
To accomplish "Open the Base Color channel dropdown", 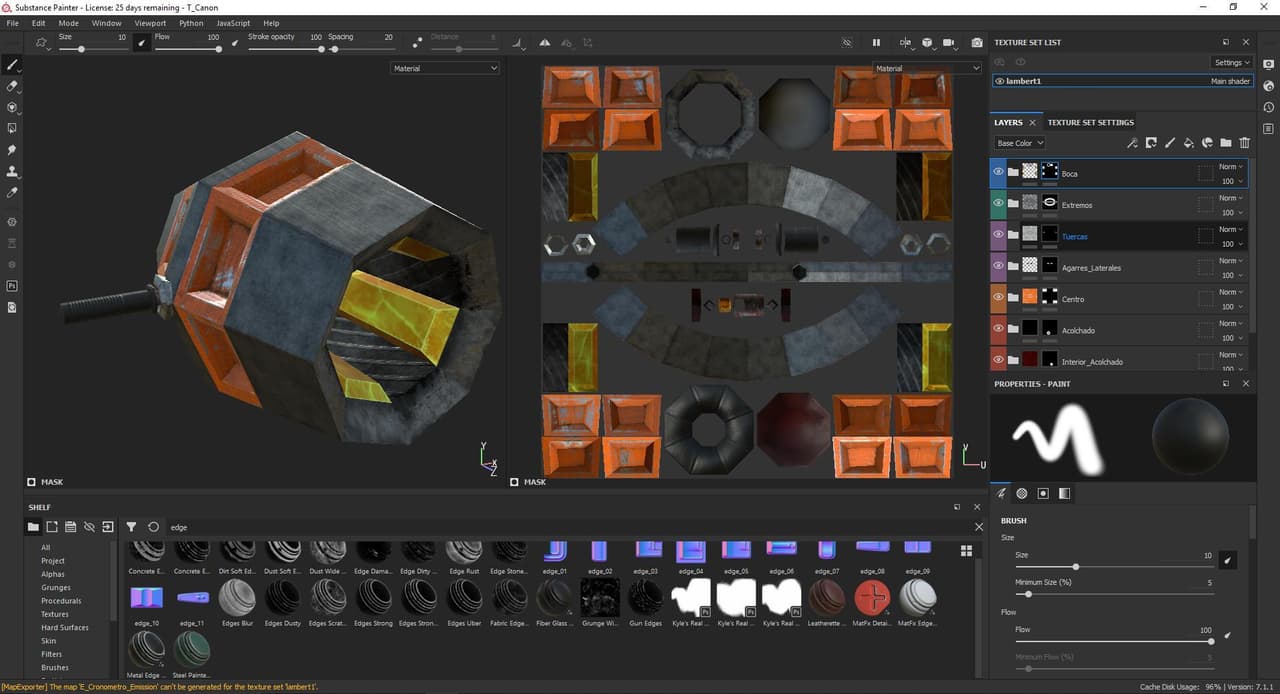I will pyautogui.click(x=1020, y=143).
